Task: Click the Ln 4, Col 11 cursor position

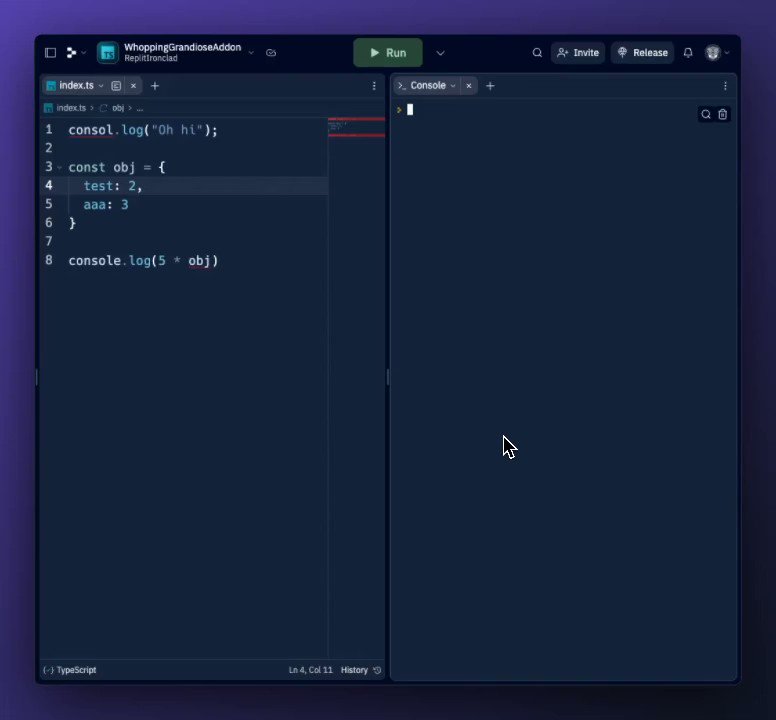Action: [310, 670]
